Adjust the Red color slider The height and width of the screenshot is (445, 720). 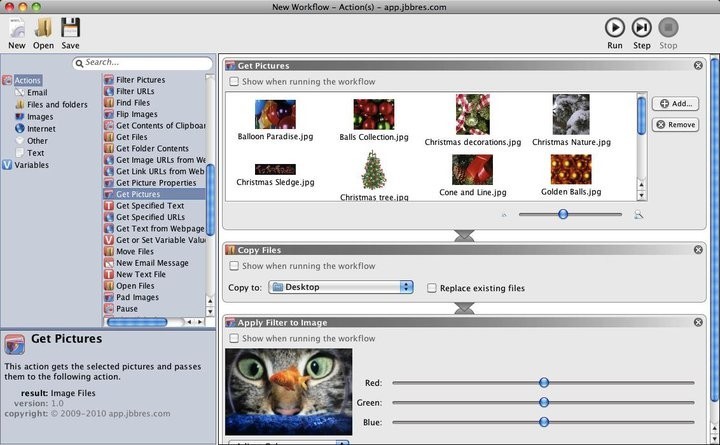coord(544,382)
